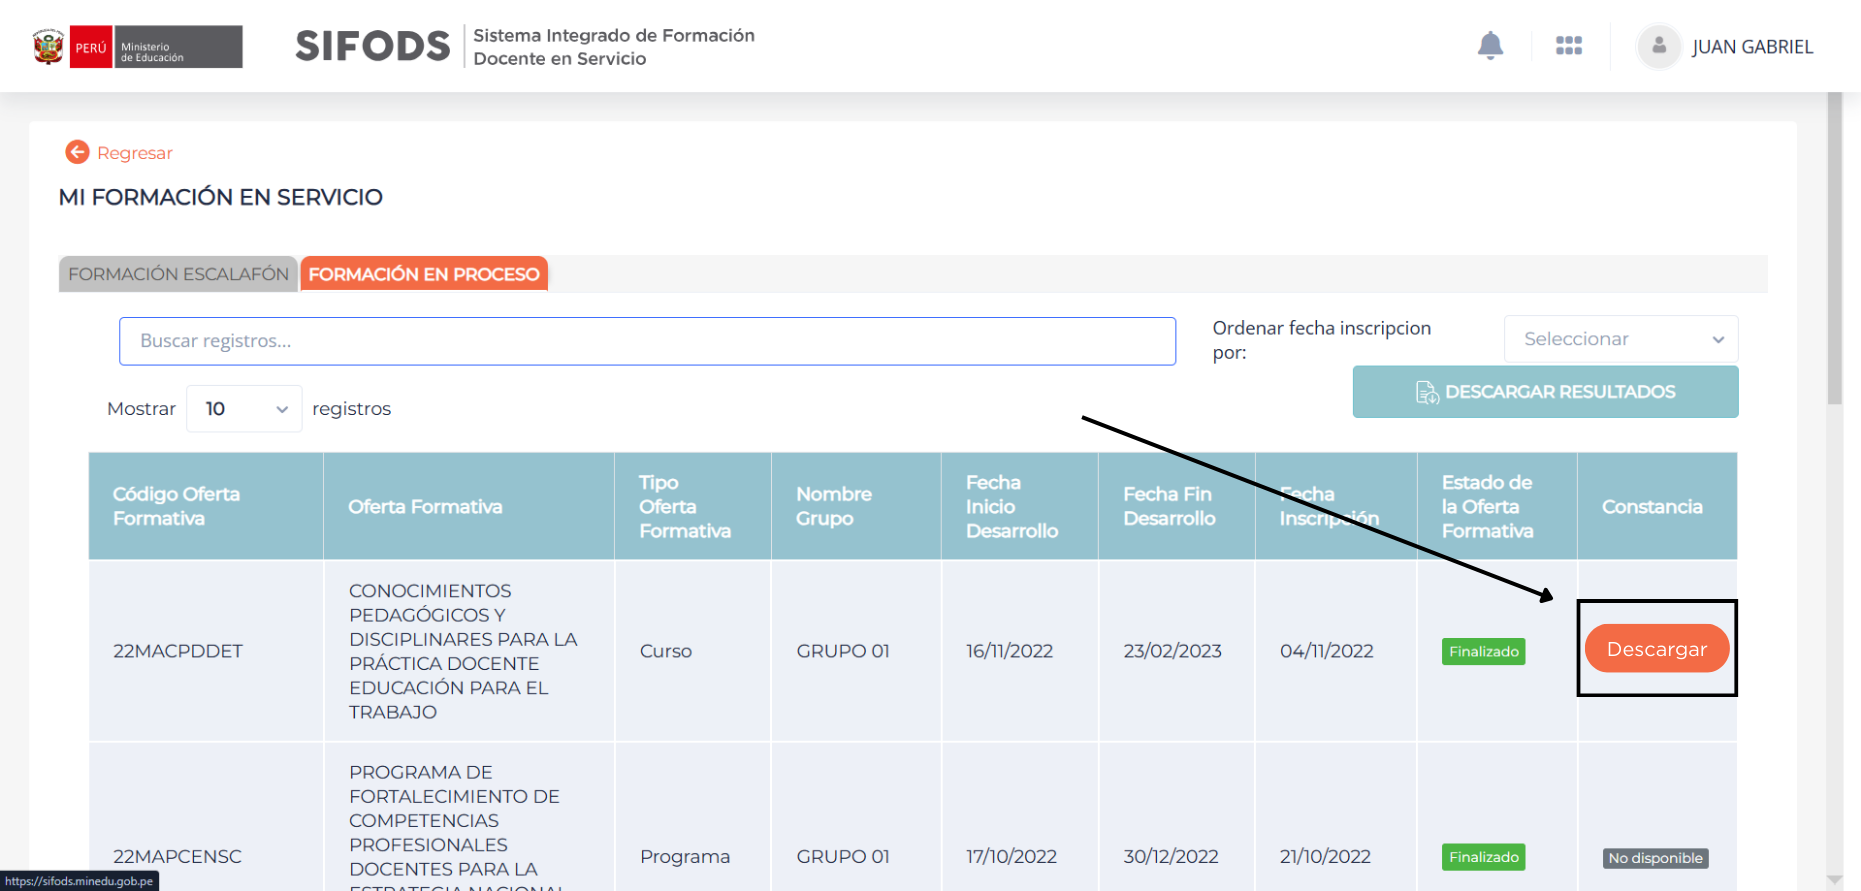Click the Ministerio de Educación logo
Image resolution: width=1861 pixels, height=891 pixels.
177,47
